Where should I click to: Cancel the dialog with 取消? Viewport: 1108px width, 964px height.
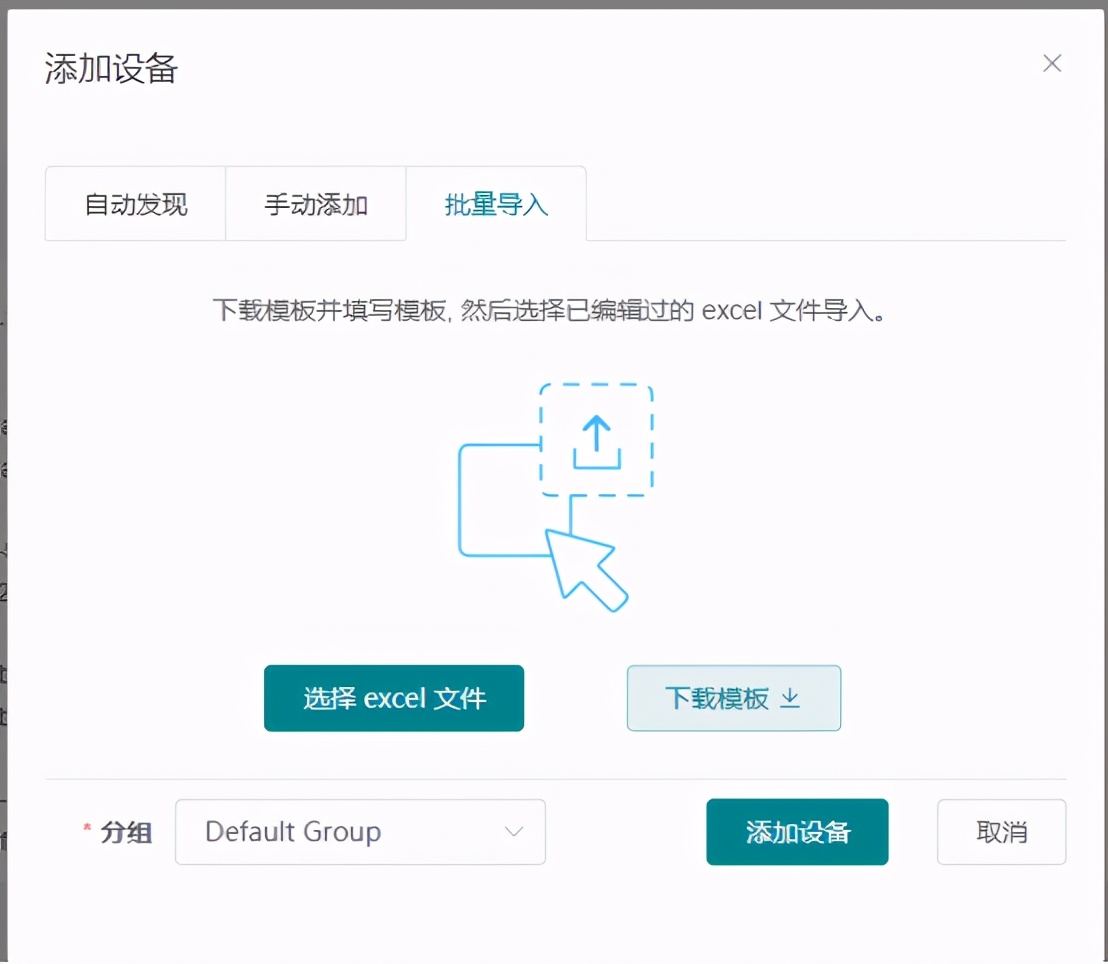point(1001,831)
